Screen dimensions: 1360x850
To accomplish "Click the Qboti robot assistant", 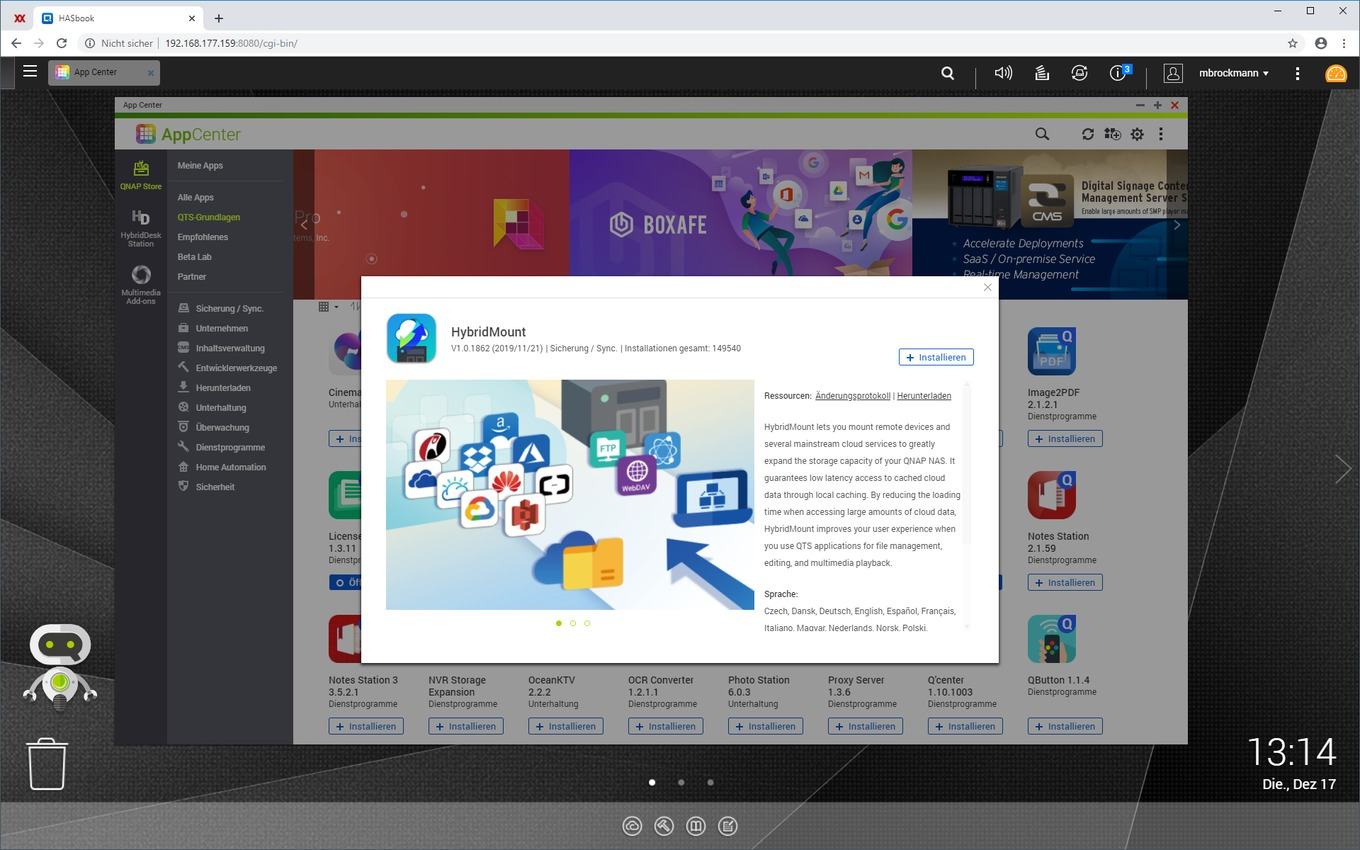I will 61,666.
